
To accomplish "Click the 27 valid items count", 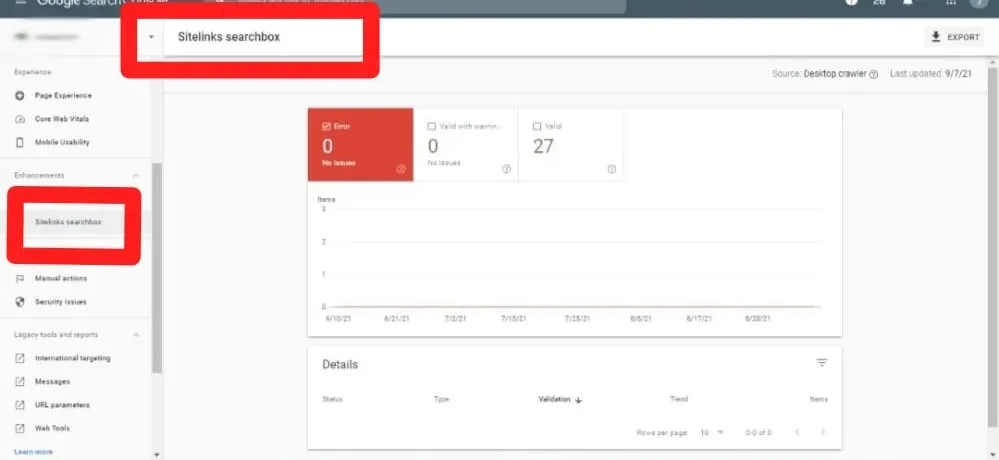I will pyautogui.click(x=543, y=147).
